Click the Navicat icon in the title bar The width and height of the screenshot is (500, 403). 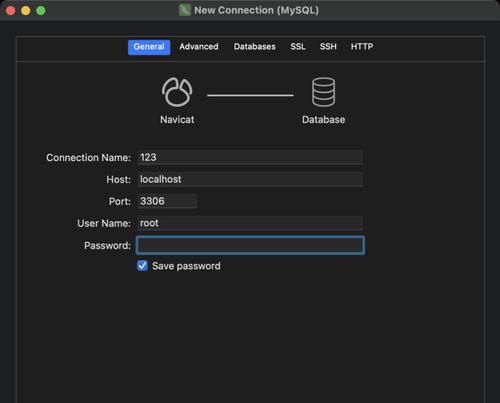(185, 10)
